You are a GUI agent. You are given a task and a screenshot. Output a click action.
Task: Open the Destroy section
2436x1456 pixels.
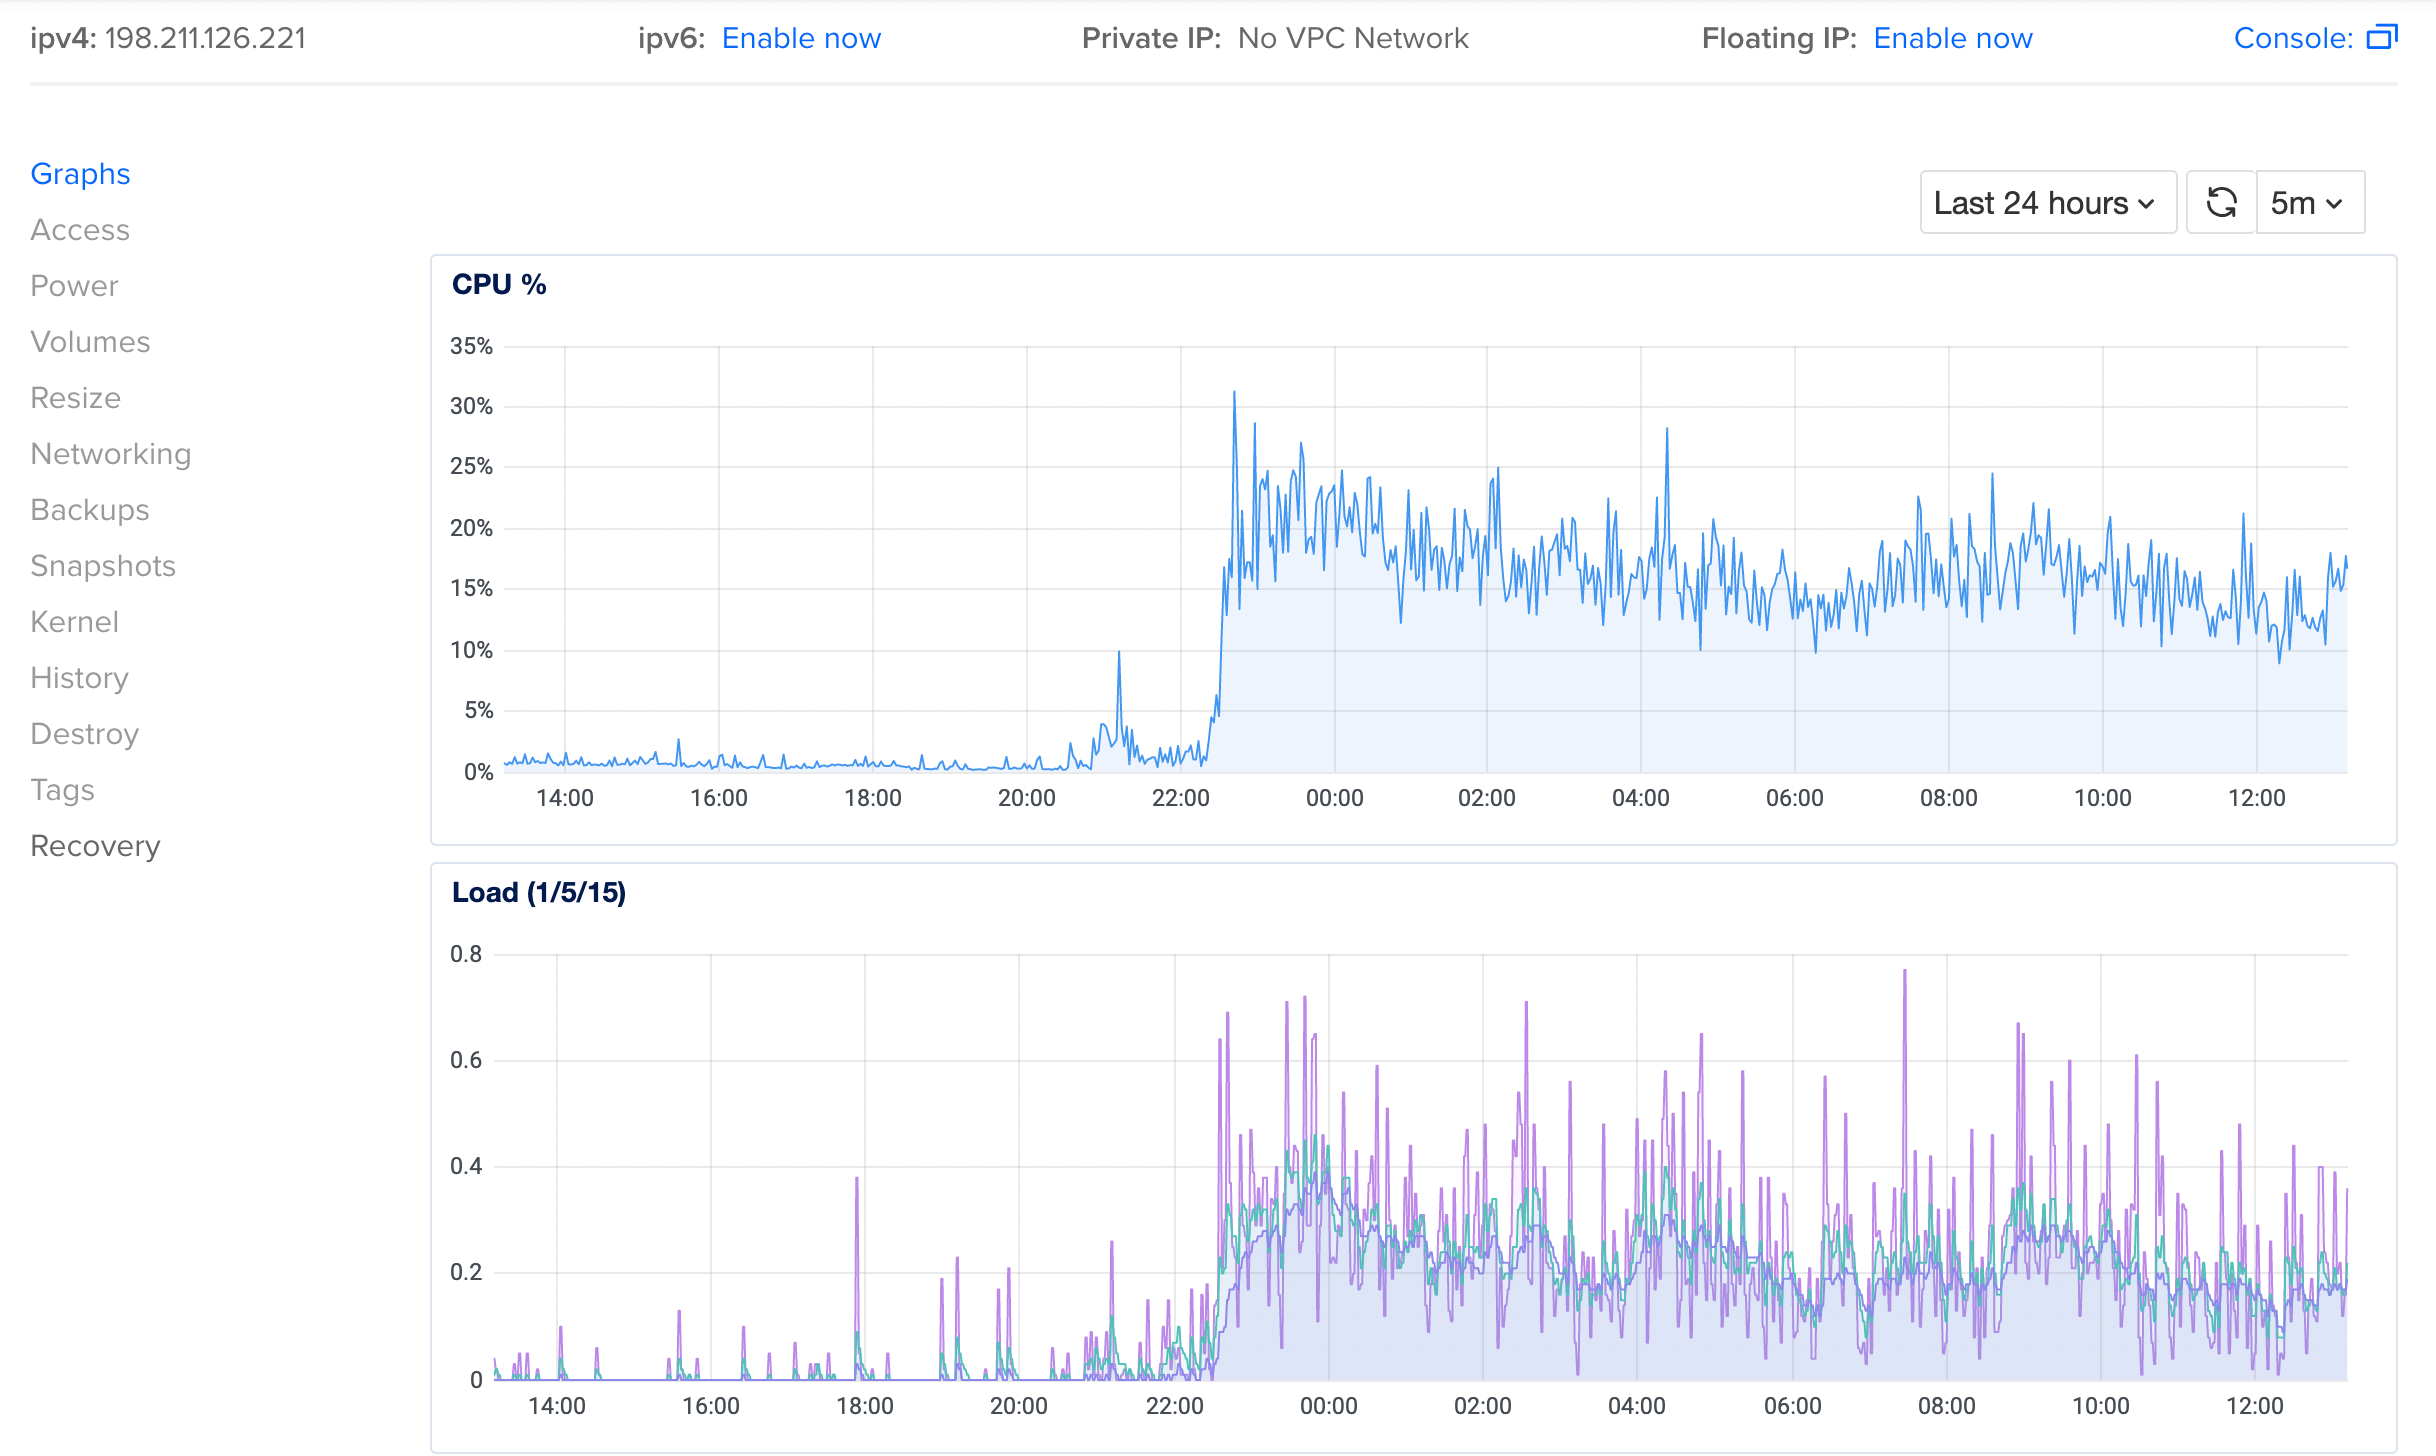click(84, 734)
